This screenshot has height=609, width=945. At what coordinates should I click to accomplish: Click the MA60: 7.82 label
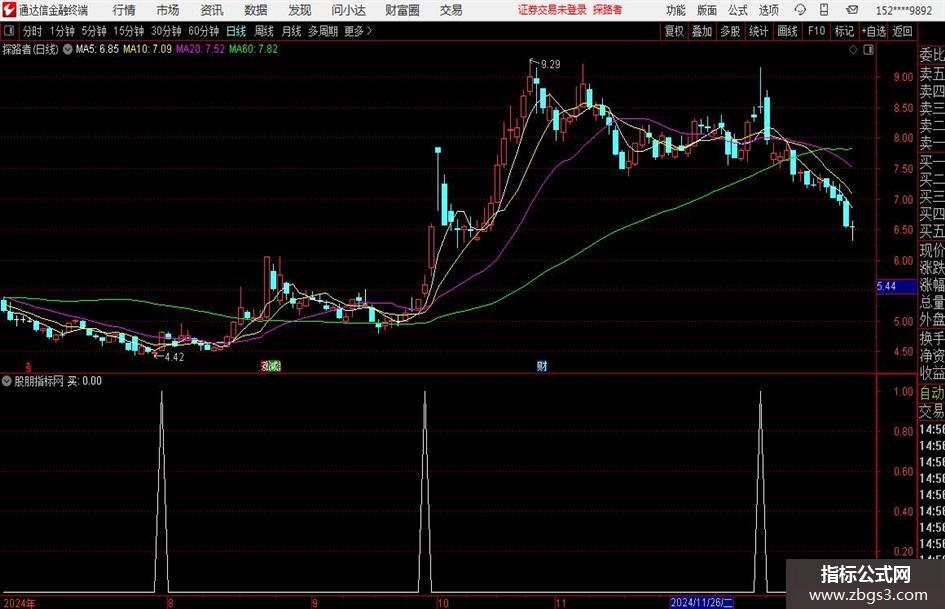pyautogui.click(x=253, y=49)
